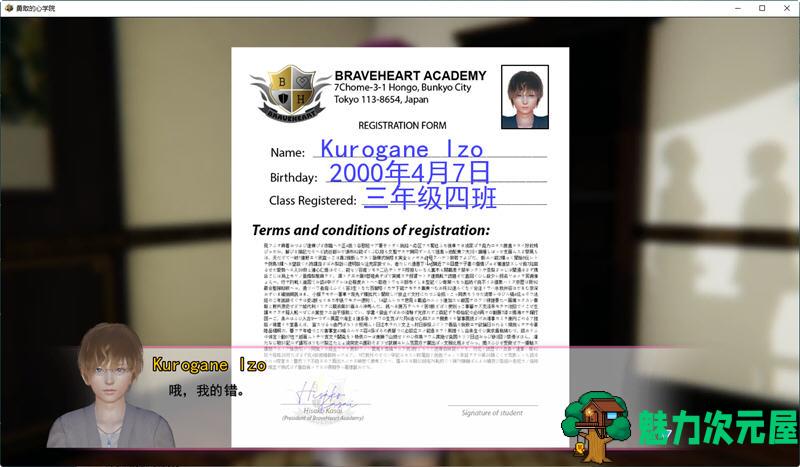Click the 'BRAVEHEART ACADEMY' heading text
Viewport: 800px width, 467px height.
click(x=410, y=76)
